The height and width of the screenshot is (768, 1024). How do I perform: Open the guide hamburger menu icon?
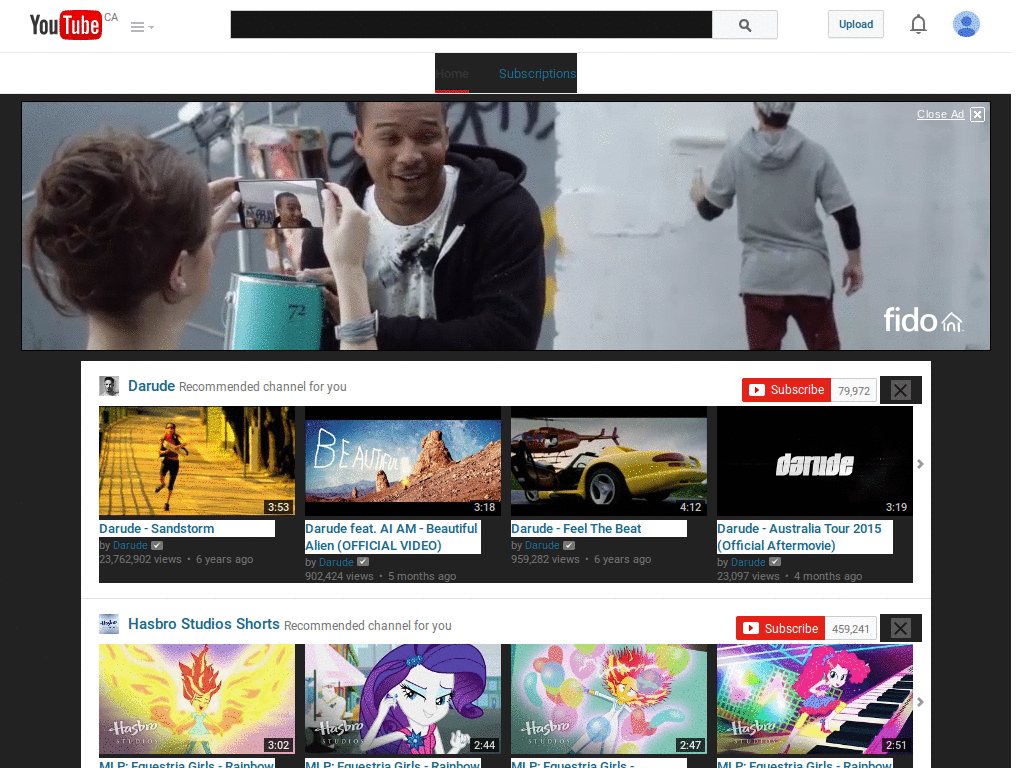click(x=136, y=24)
